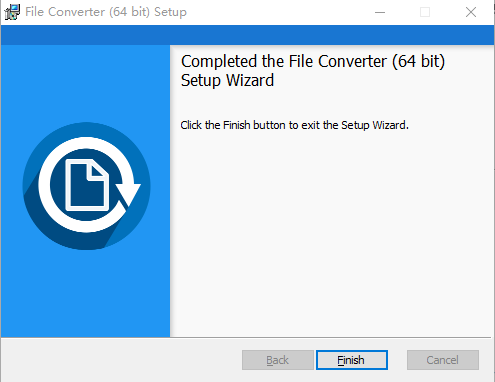
Task: Click the white arrowhead on the logo ring
Action: click(128, 195)
